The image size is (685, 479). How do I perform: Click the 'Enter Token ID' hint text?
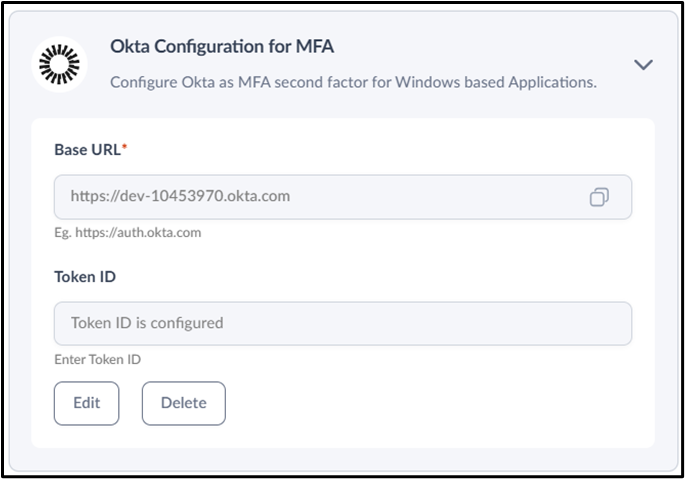point(97,359)
